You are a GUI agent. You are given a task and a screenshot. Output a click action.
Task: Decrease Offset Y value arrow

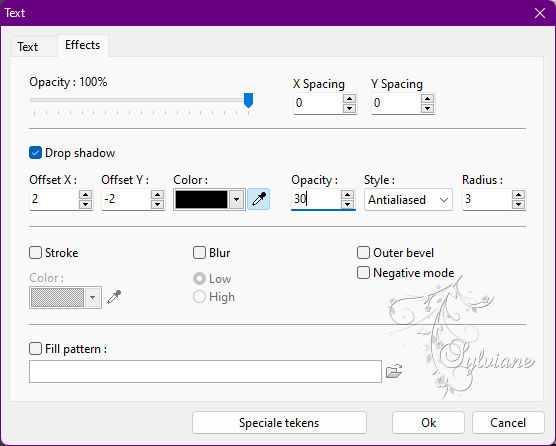point(157,204)
